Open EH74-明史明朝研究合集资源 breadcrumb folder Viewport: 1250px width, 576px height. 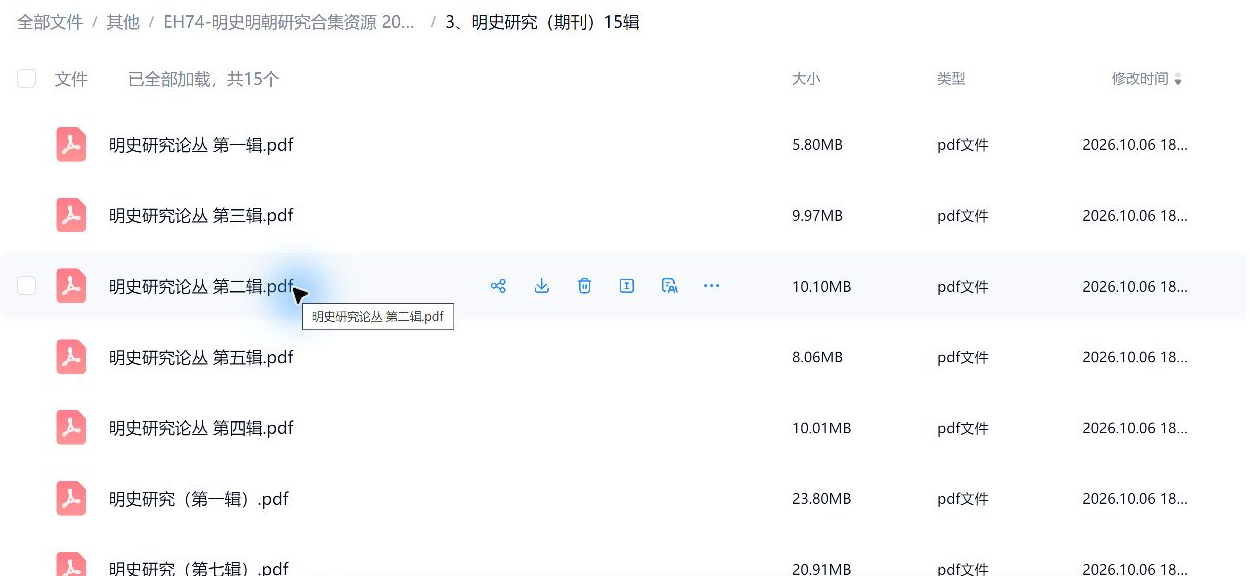point(289,22)
